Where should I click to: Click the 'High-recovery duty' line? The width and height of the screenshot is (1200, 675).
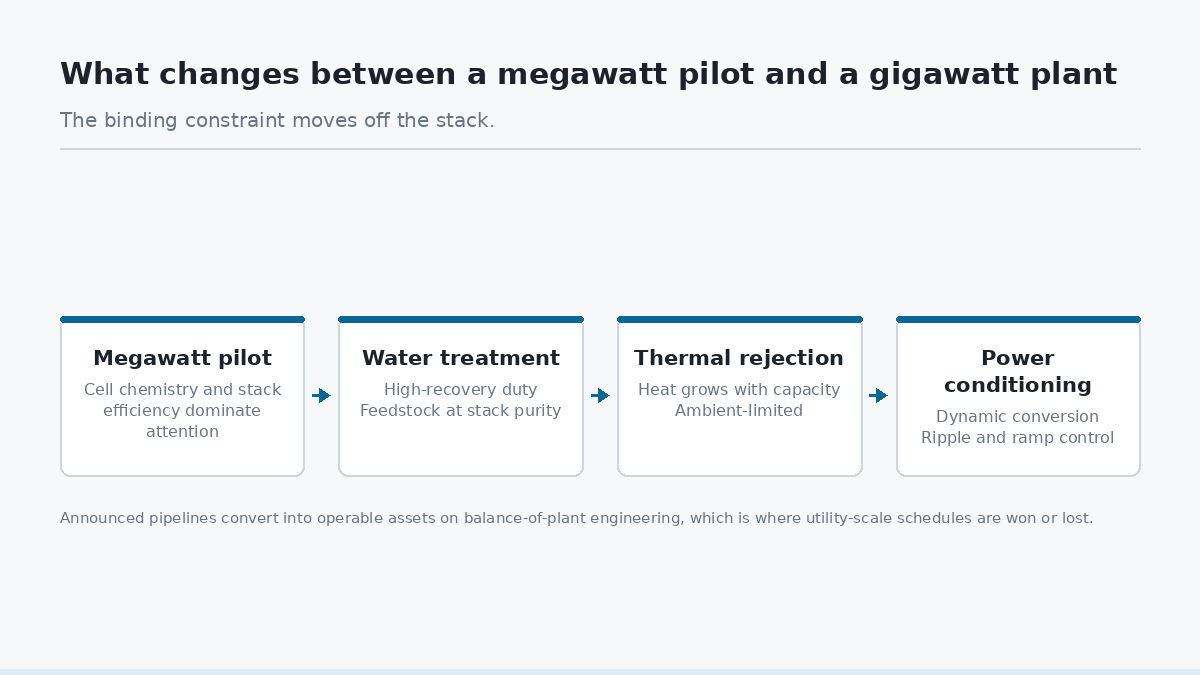point(461,390)
